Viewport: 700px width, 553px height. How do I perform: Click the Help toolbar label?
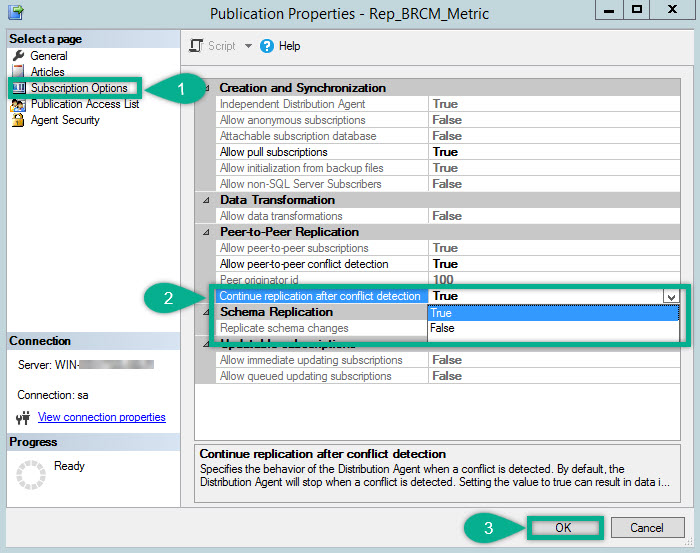pos(289,46)
